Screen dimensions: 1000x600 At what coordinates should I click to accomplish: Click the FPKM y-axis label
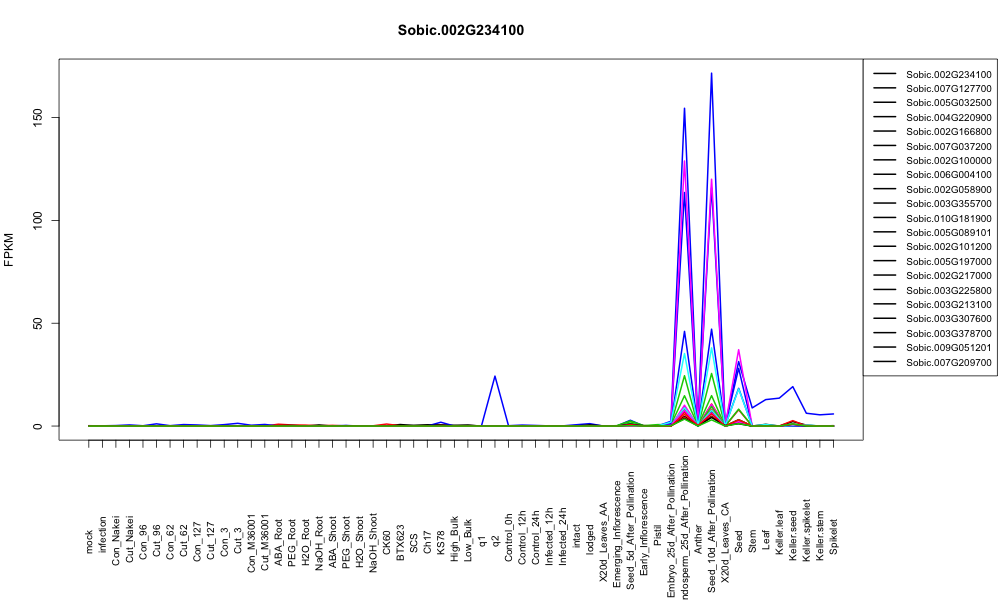tap(9, 249)
